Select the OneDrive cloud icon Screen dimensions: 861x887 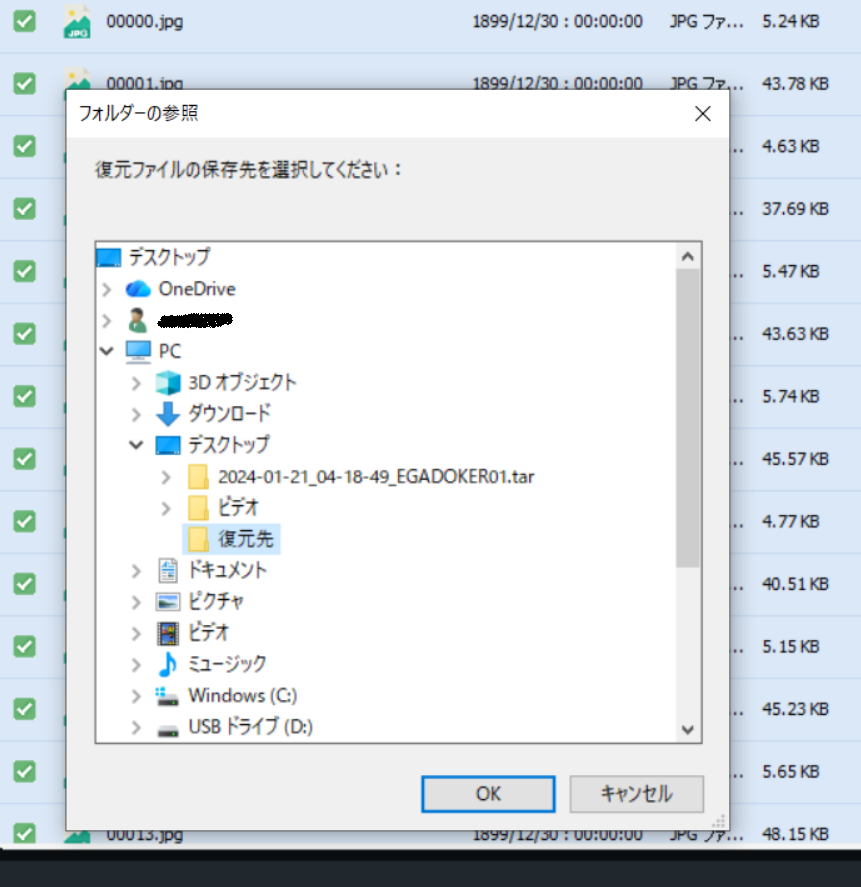pos(138,289)
